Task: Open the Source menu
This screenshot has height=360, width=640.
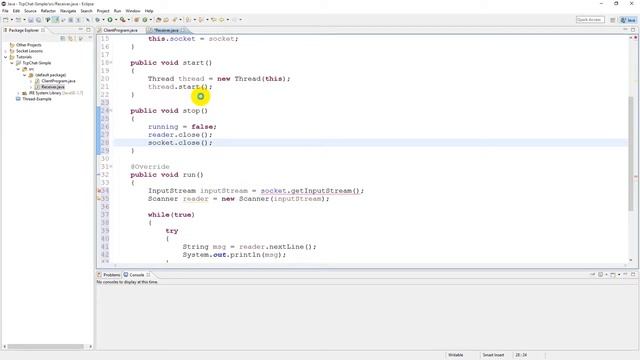Action: click(x=30, y=11)
